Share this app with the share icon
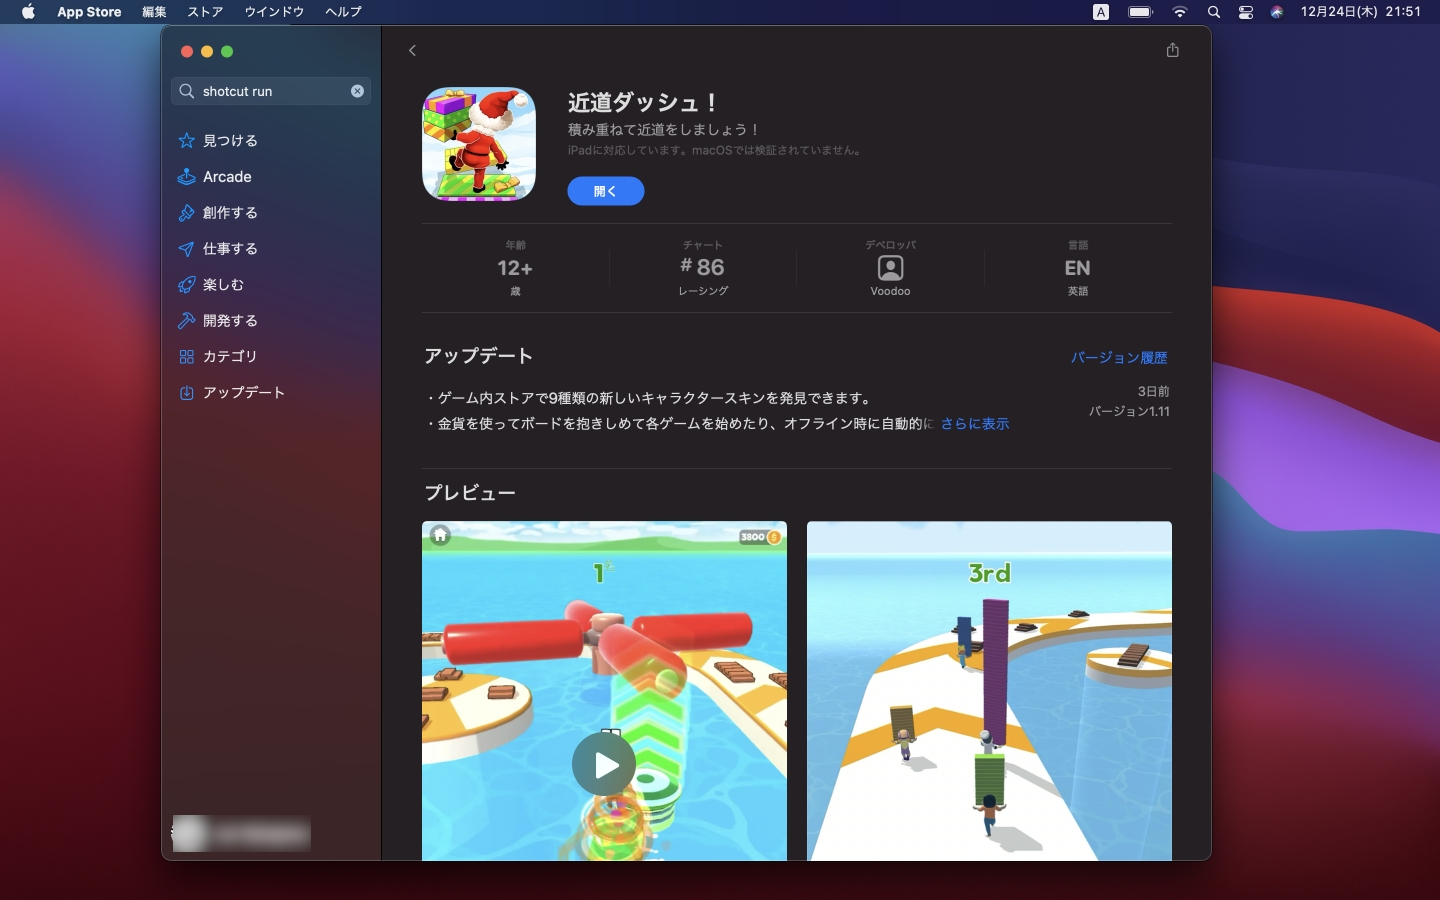This screenshot has height=900, width=1440. coord(1173,50)
